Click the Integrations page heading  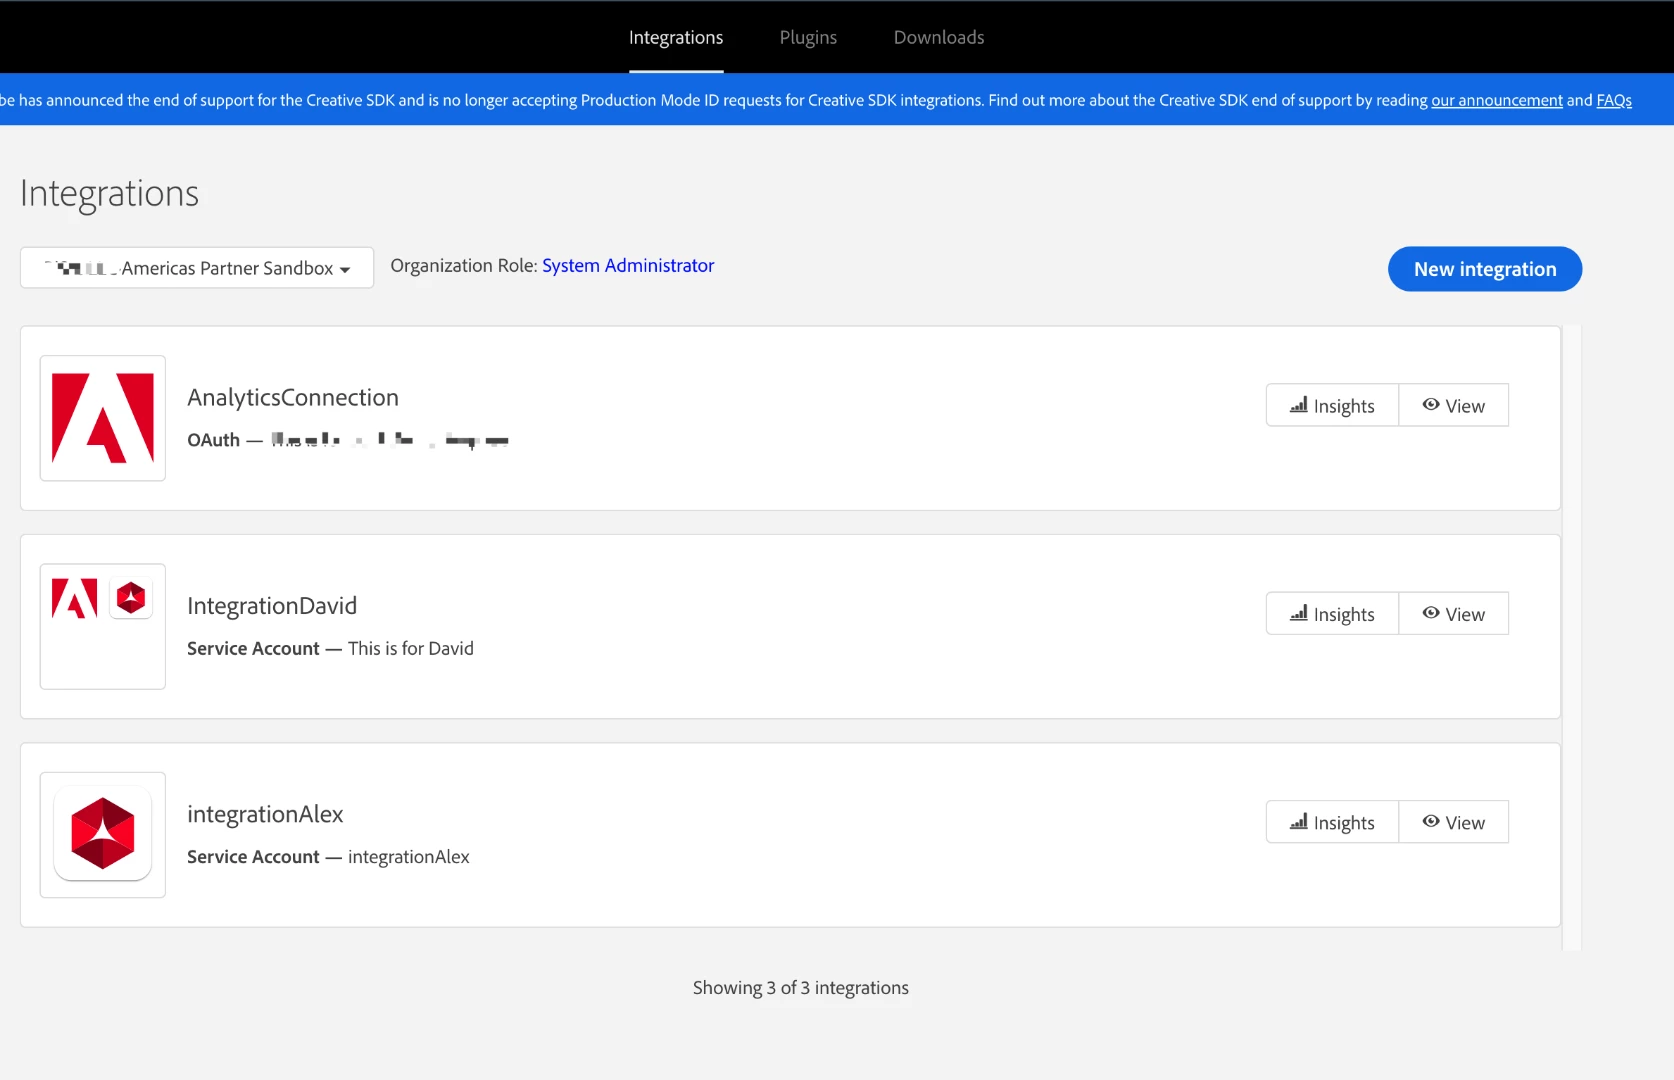[x=110, y=194]
